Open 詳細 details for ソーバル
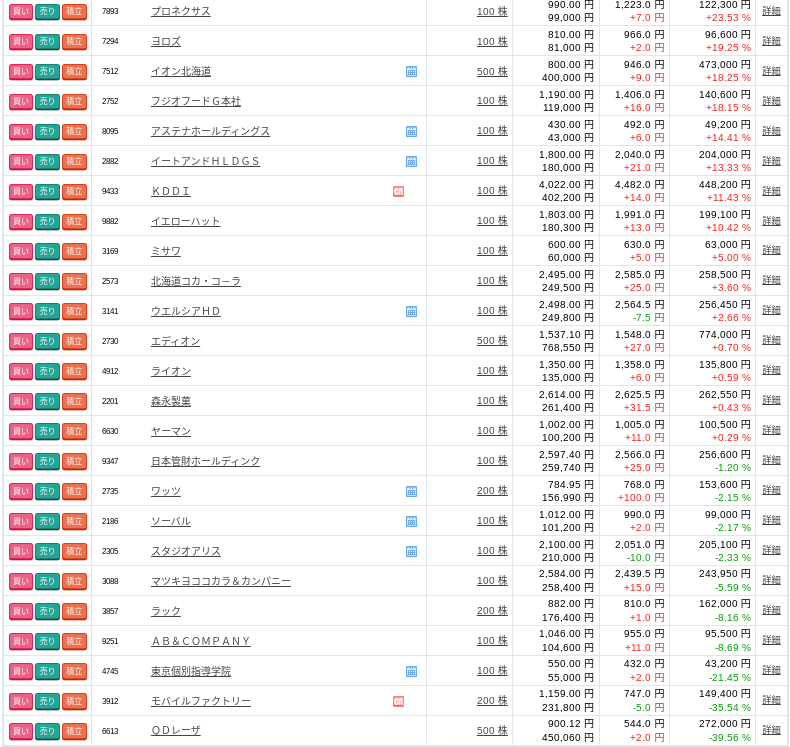 771,520
